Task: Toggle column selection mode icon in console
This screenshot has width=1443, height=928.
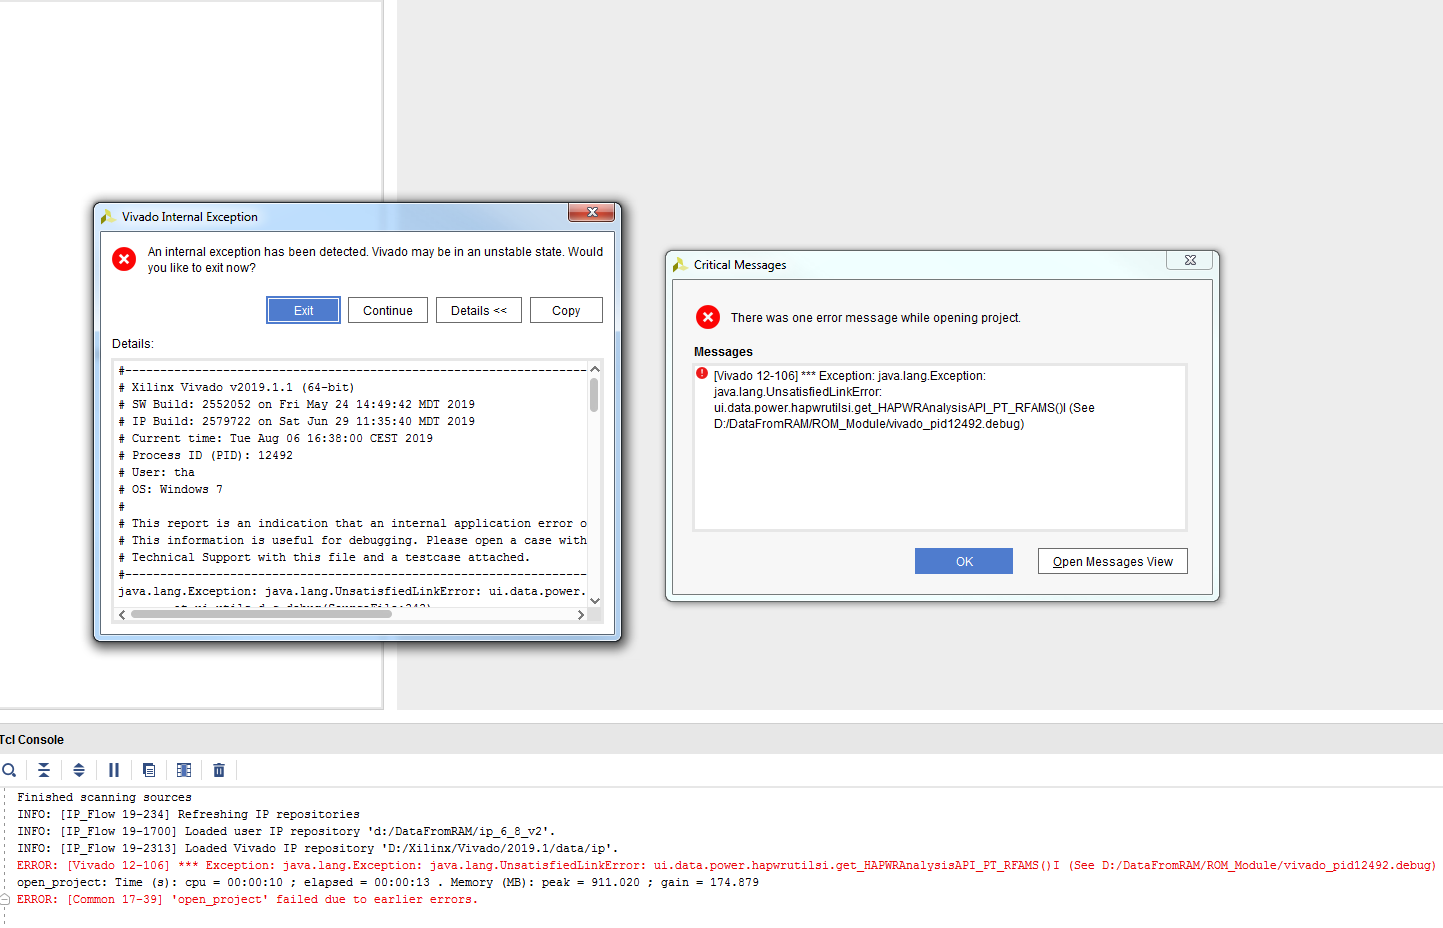Action: (x=184, y=770)
